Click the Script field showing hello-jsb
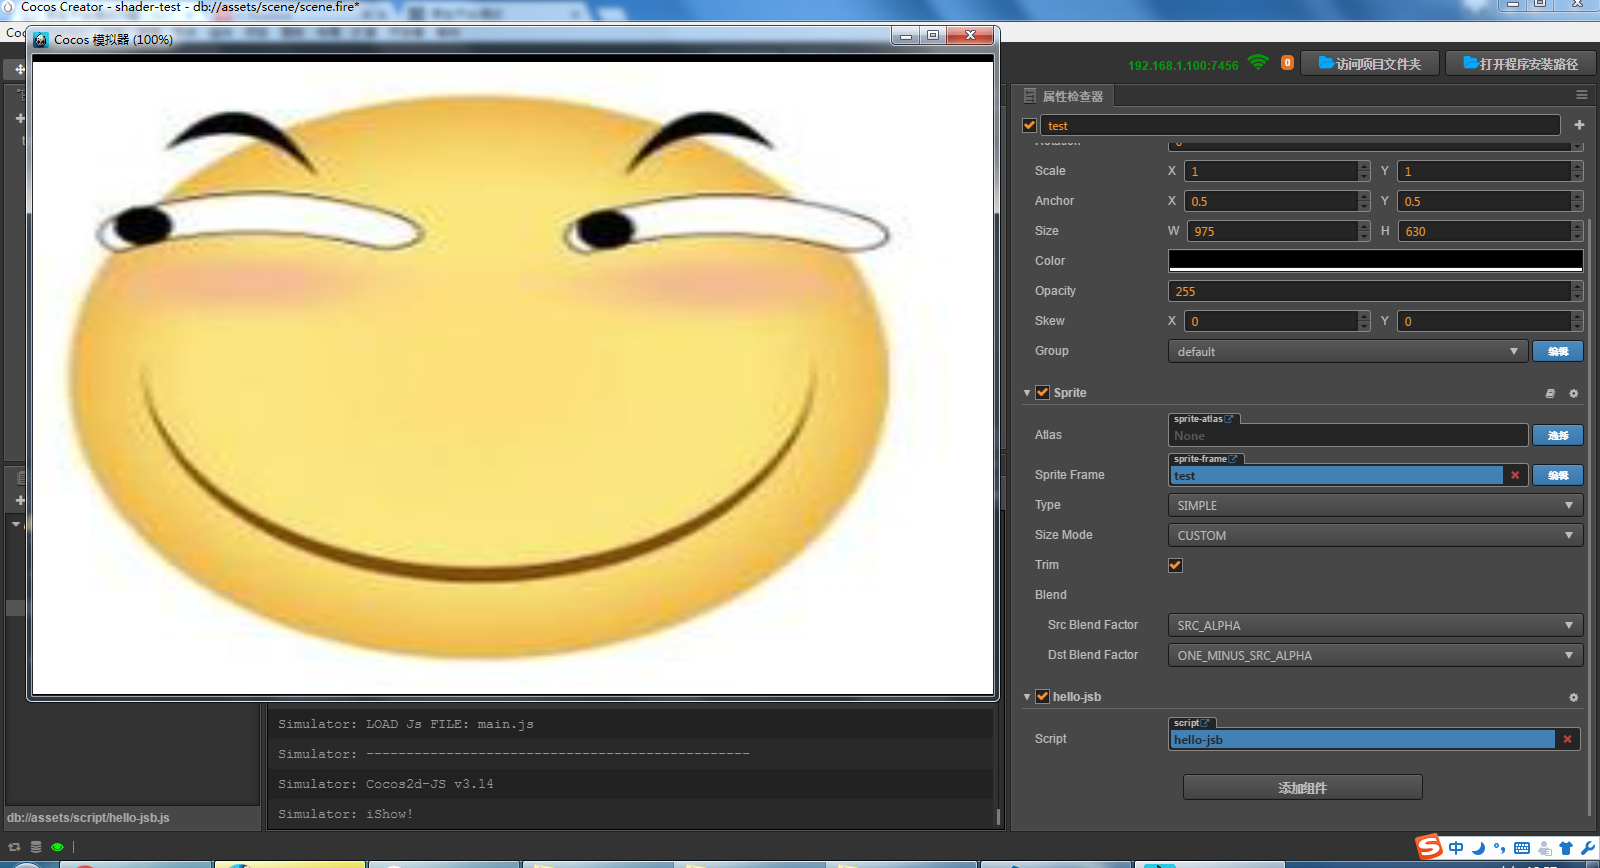This screenshot has height=868, width=1600. point(1362,739)
